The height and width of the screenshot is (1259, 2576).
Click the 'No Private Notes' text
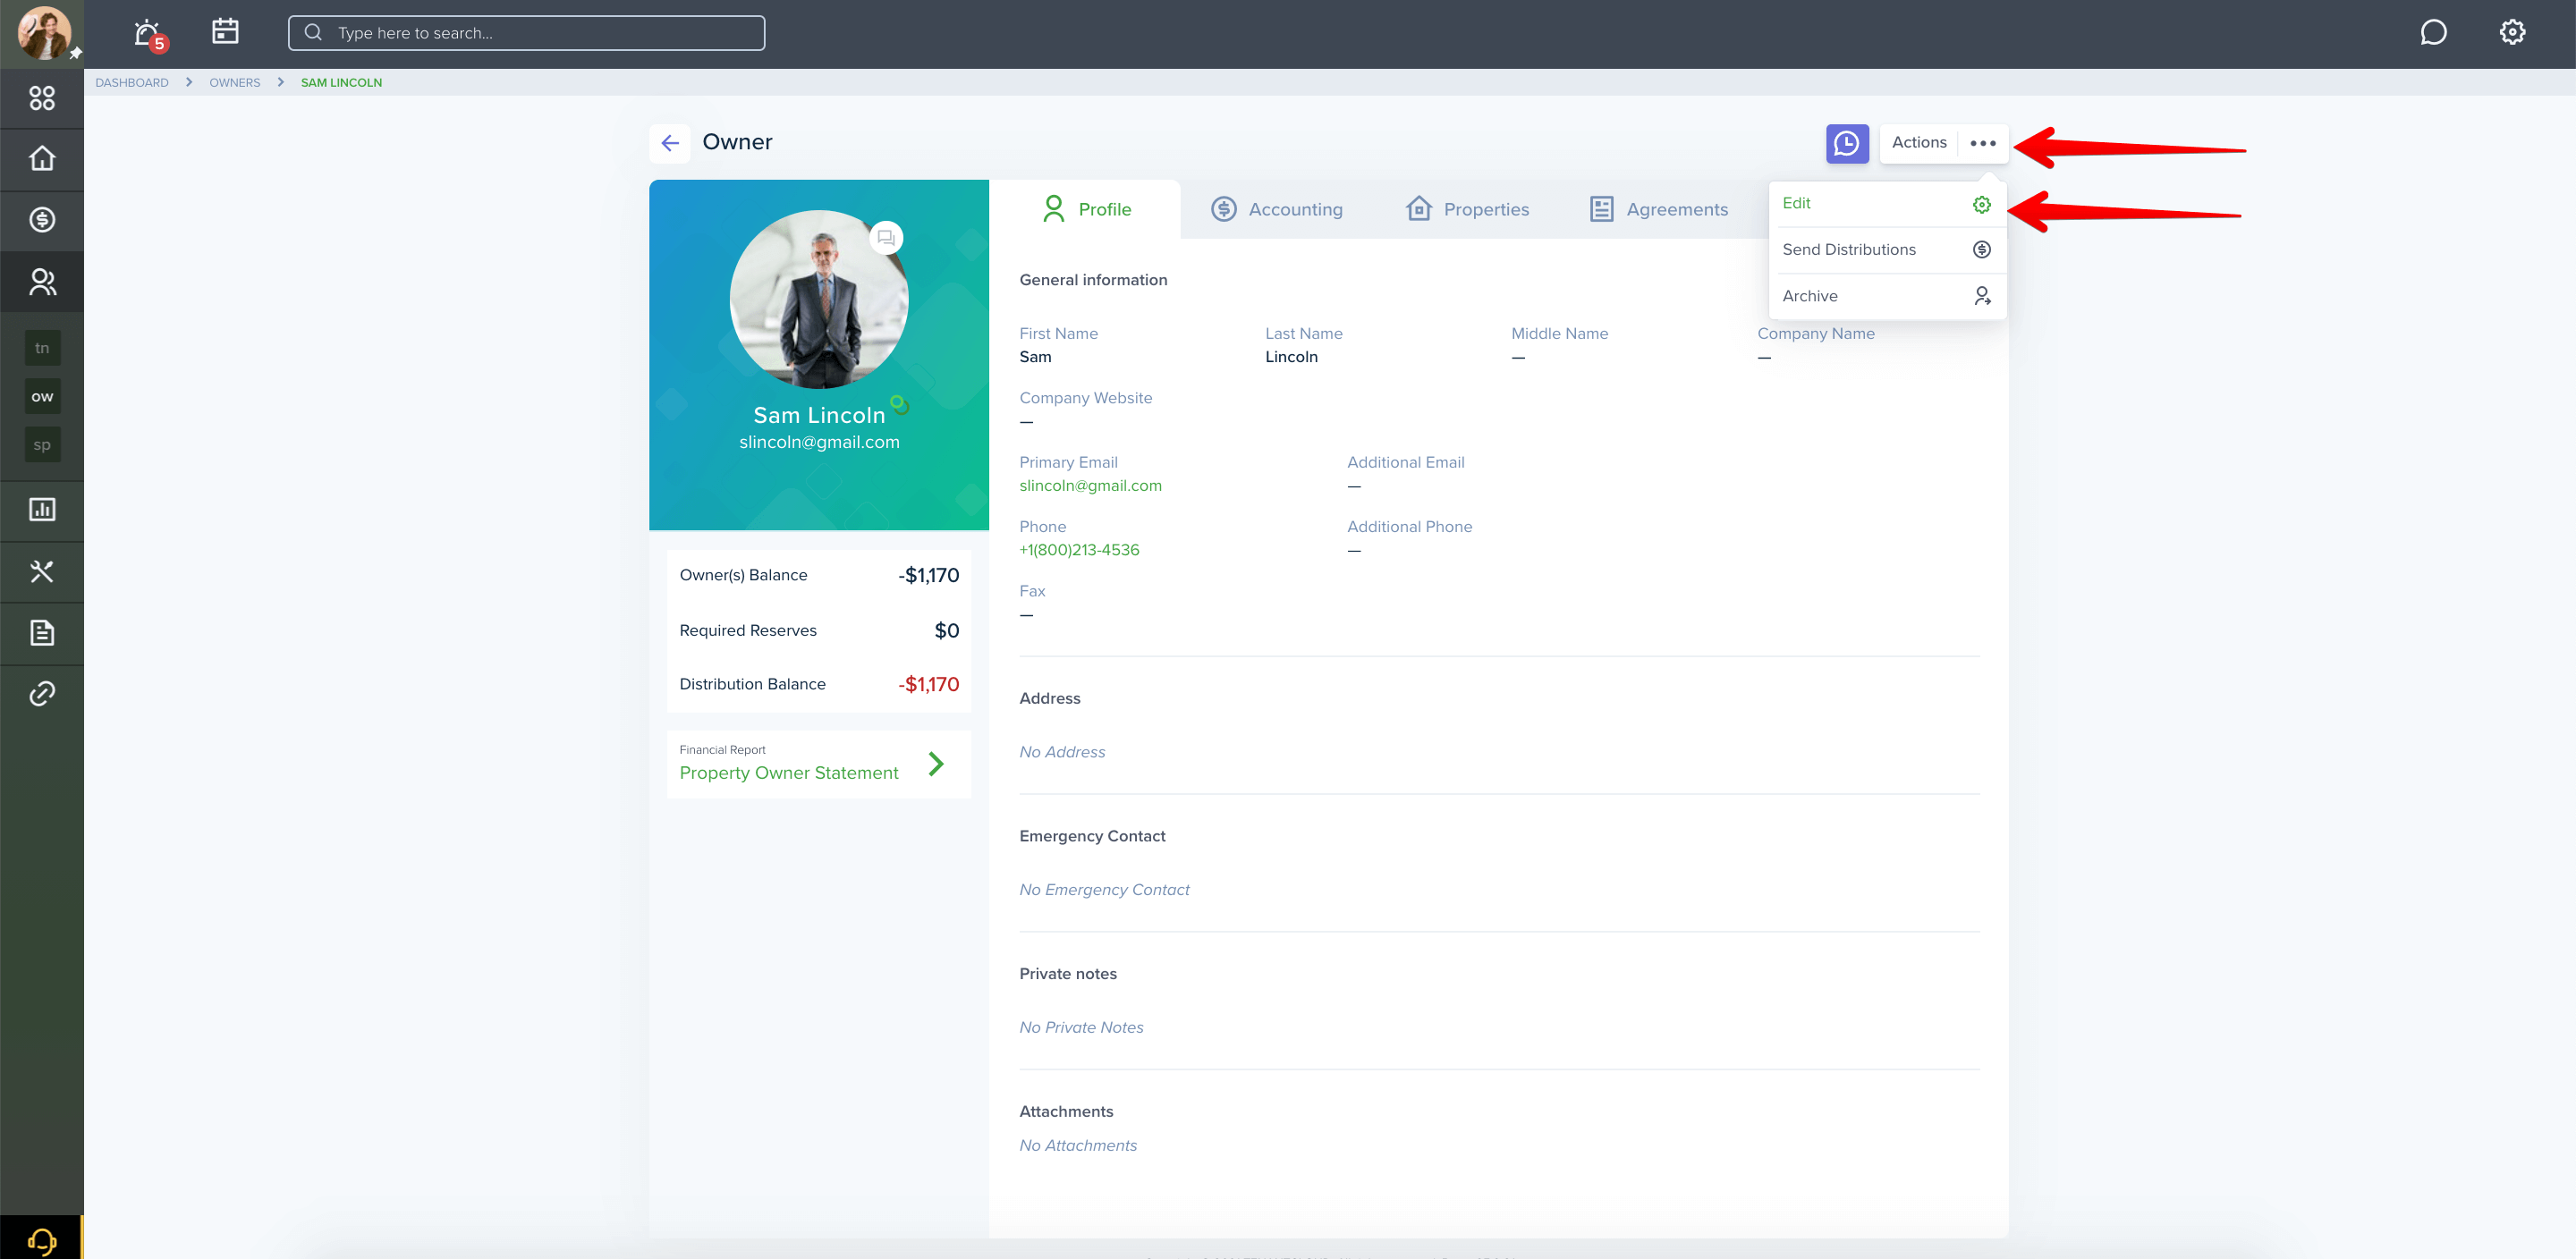coord(1081,1027)
